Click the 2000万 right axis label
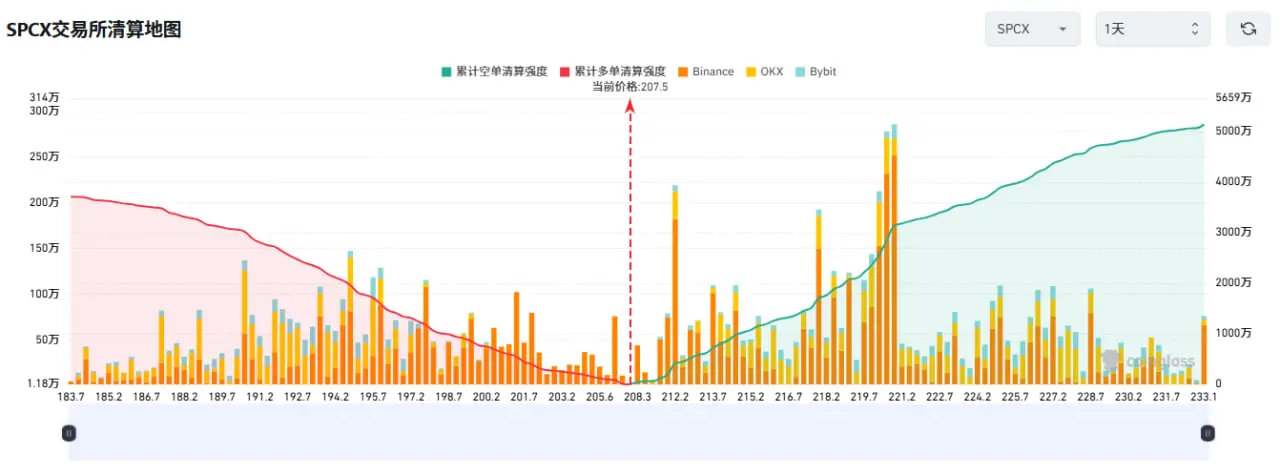Viewport: 1280px width, 474px height. (x=1233, y=283)
